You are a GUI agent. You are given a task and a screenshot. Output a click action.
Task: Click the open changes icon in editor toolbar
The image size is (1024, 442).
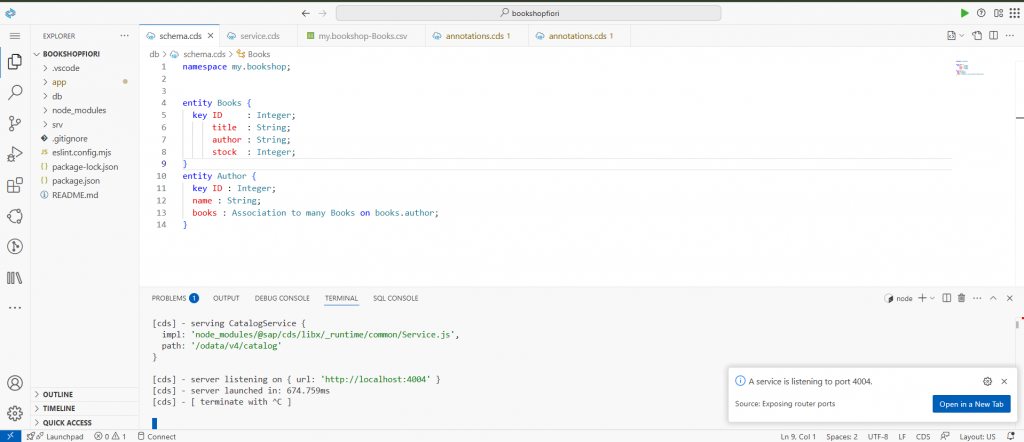977,36
